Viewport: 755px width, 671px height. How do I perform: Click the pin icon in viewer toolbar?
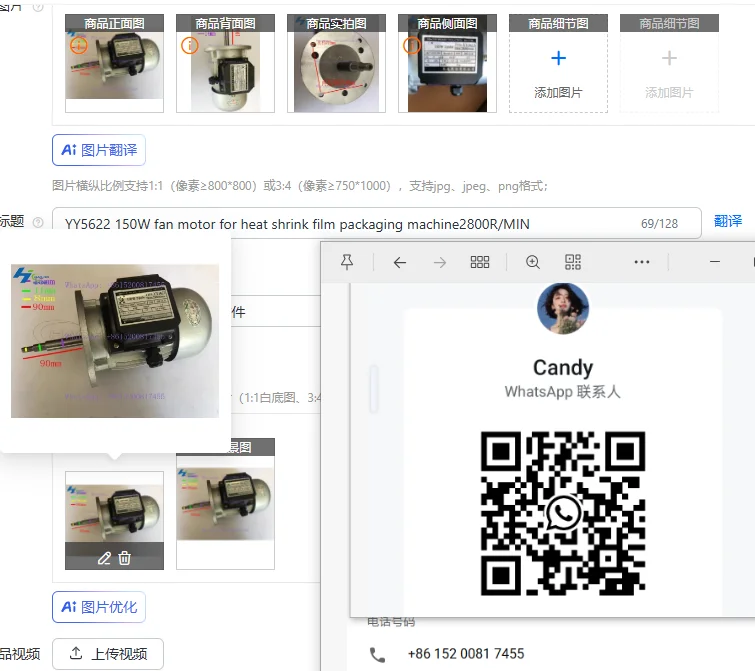347,262
